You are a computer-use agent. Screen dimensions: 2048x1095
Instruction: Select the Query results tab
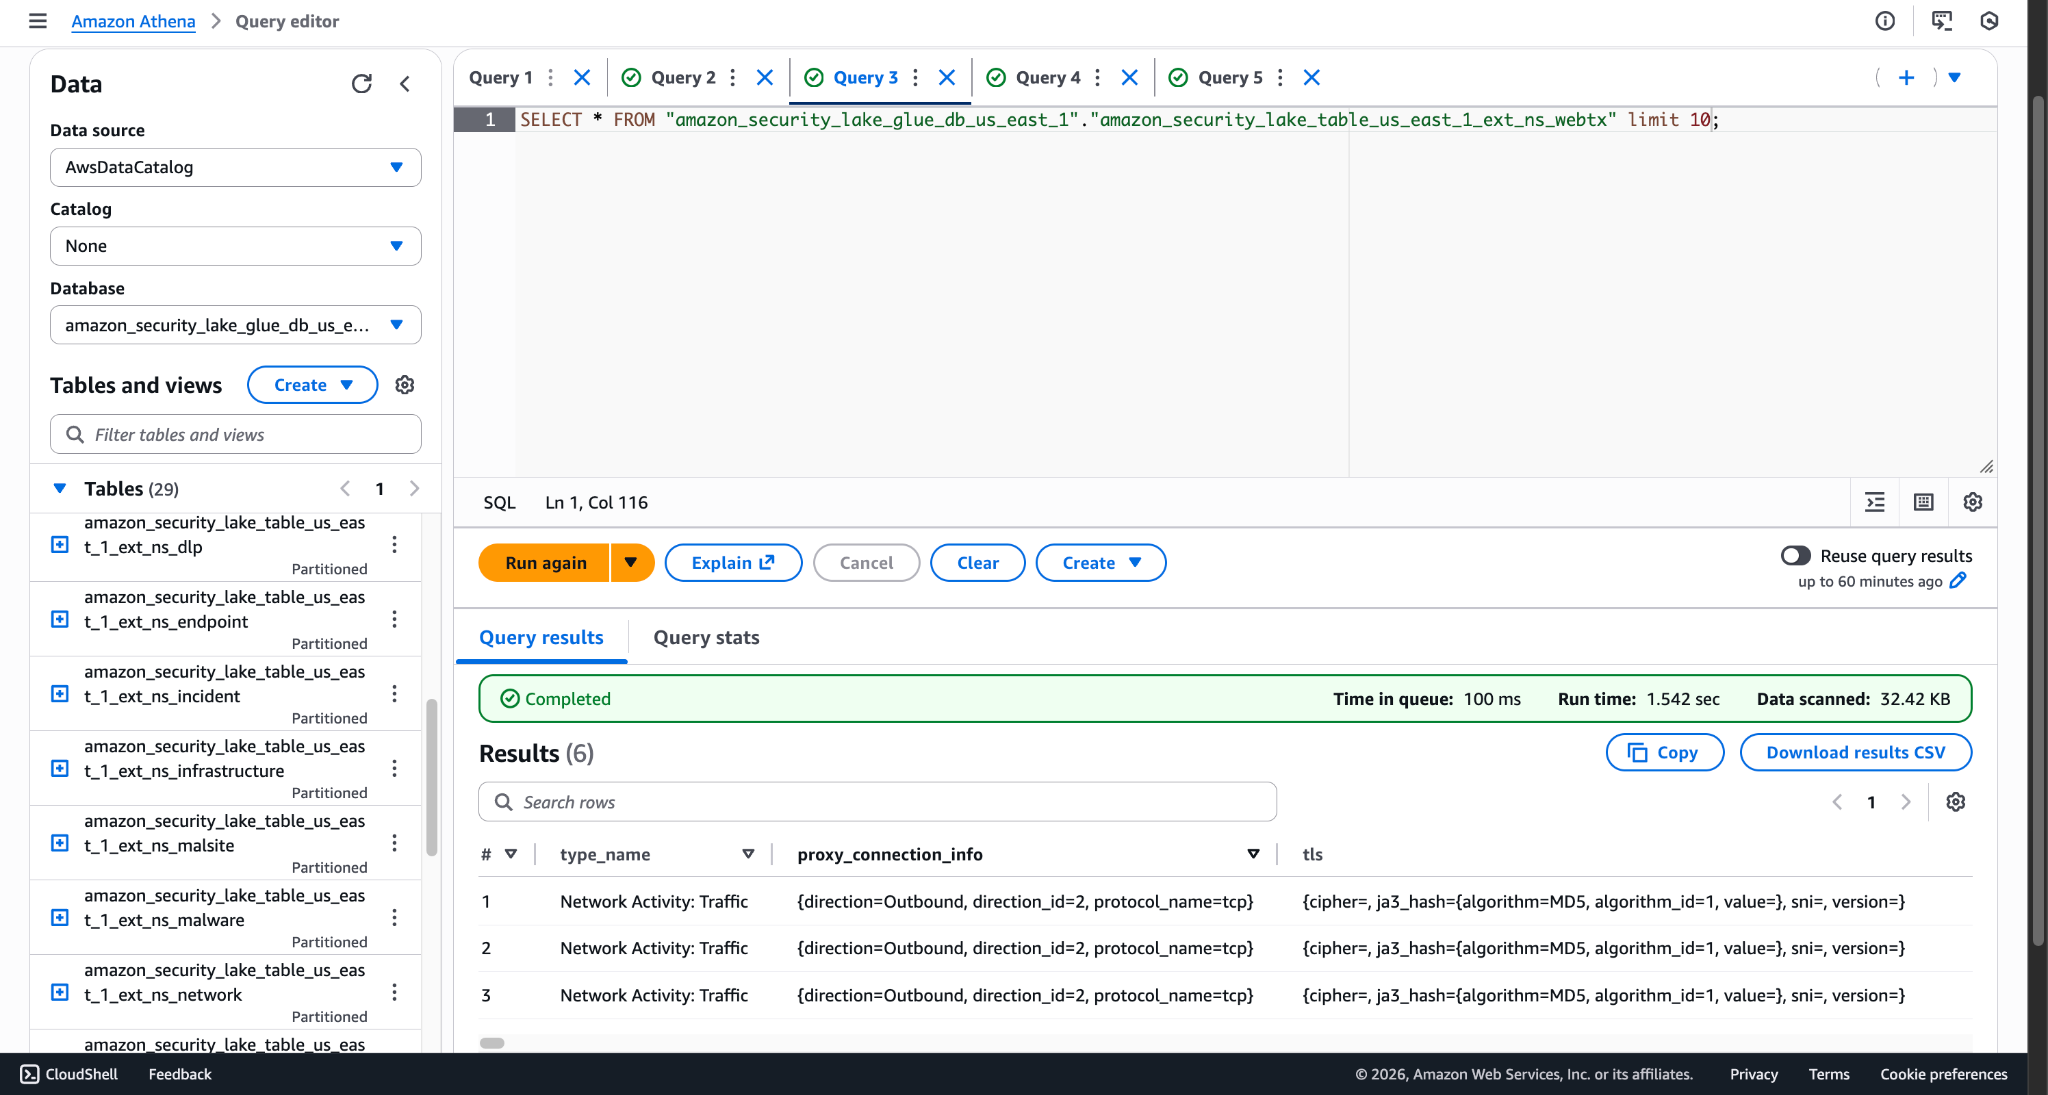coord(541,638)
